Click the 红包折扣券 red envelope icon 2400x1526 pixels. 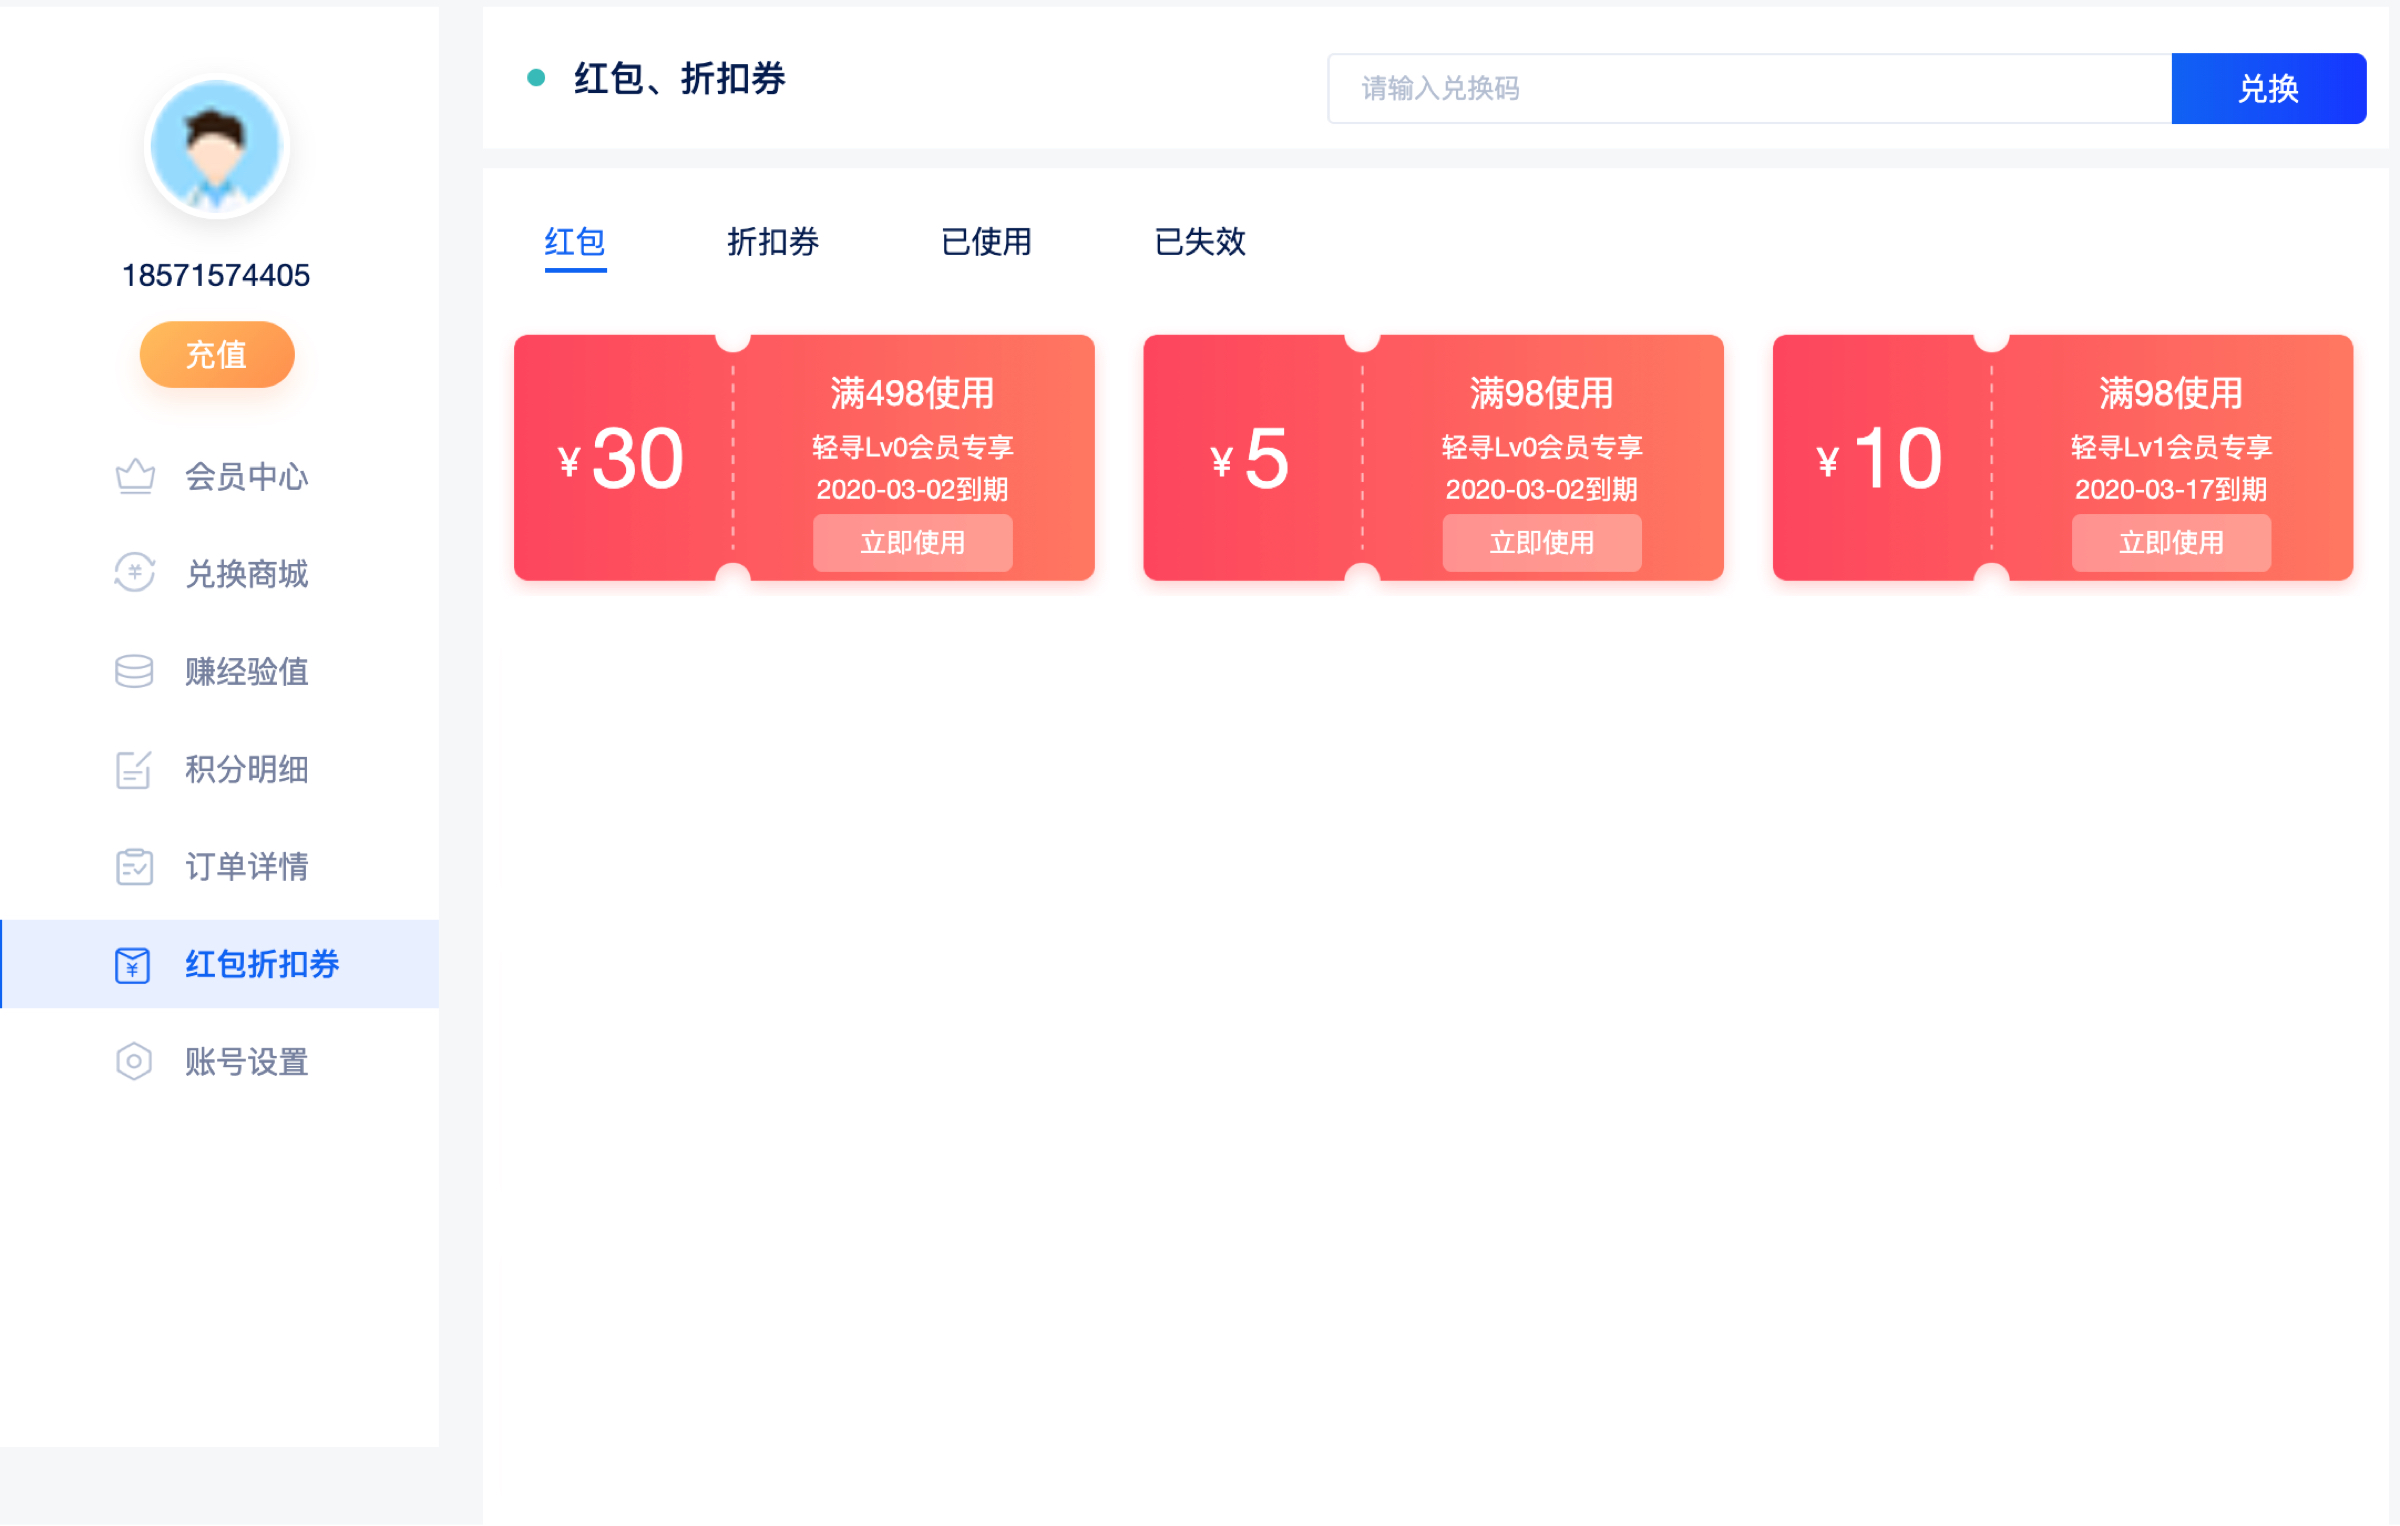133,965
